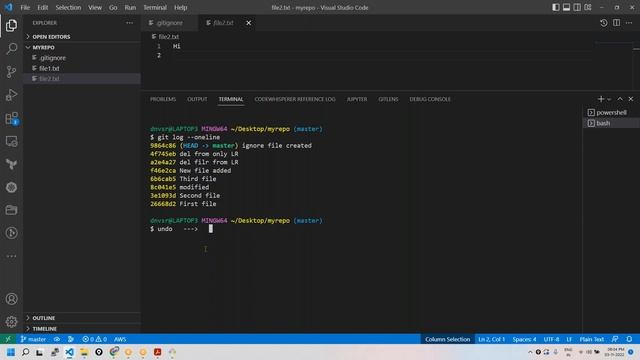This screenshot has width=640, height=360.
Task: Open the new terminal launch profile dropdown
Action: pyautogui.click(x=609, y=99)
